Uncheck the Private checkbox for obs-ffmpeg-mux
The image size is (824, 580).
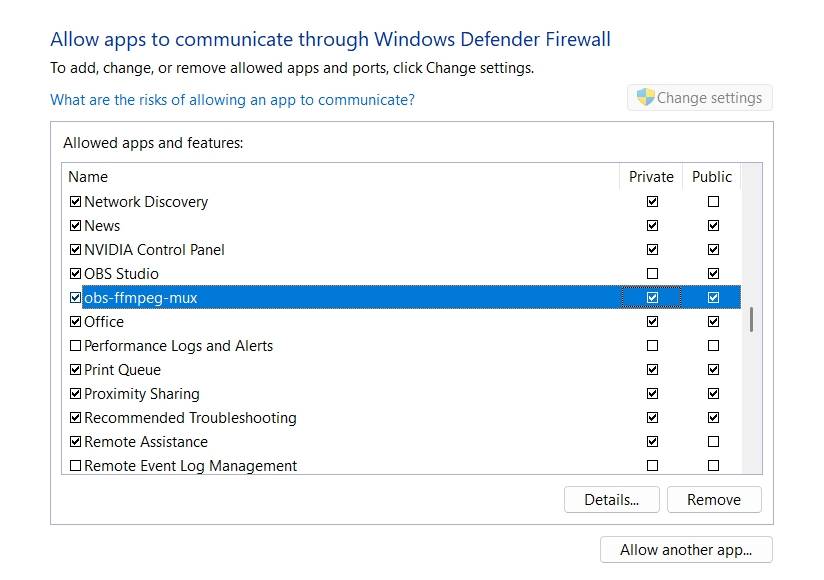652,297
